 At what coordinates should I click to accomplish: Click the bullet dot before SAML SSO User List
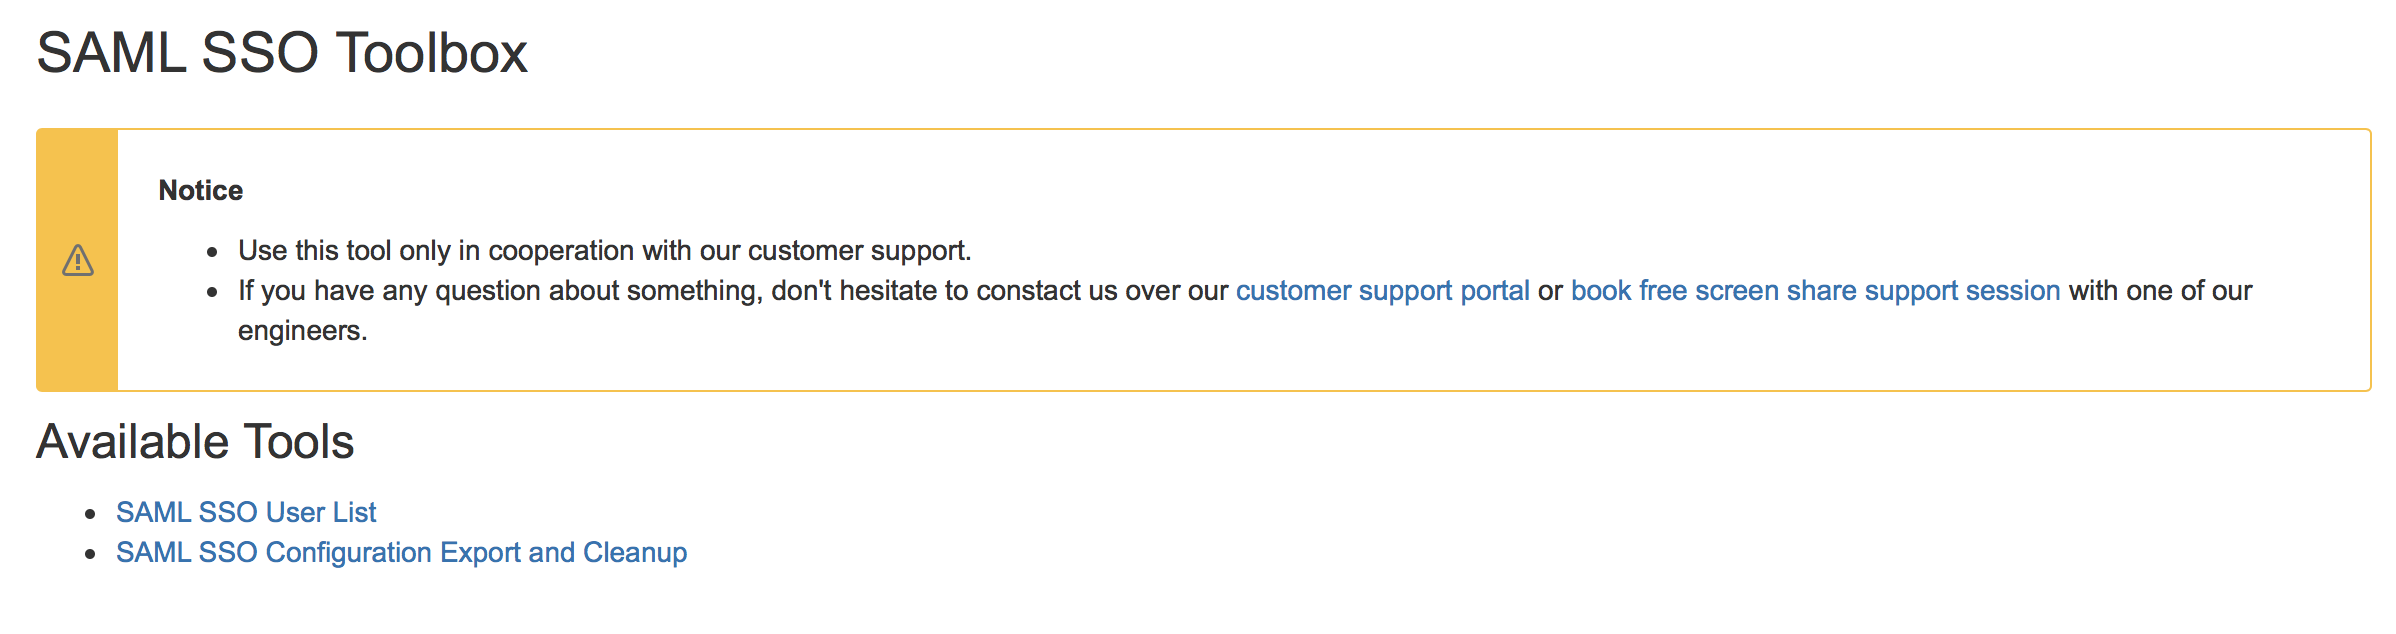click(91, 514)
